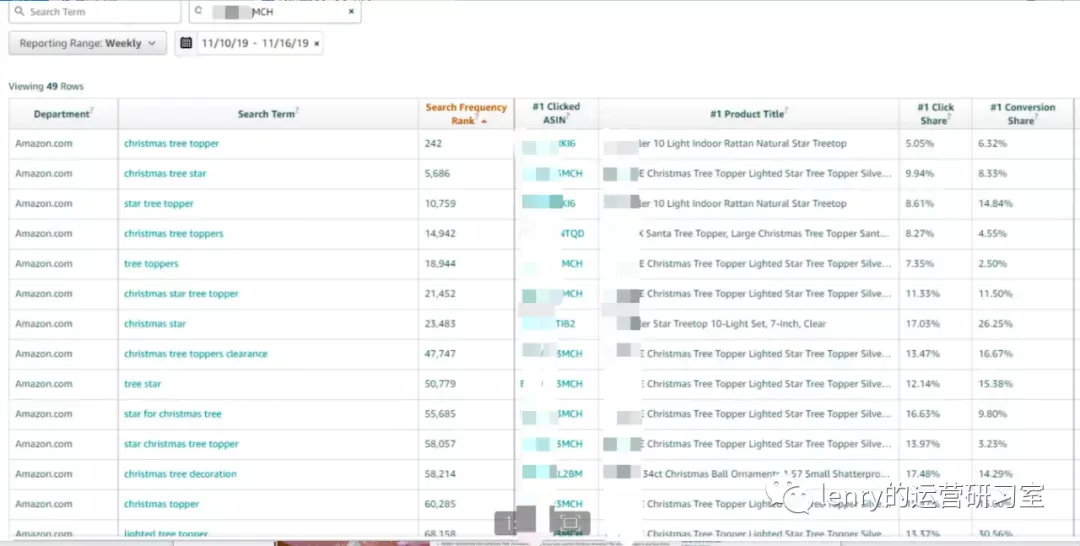This screenshot has height=546, width=1080.
Task: Open search term christmas tree topper
Action: [x=172, y=144]
